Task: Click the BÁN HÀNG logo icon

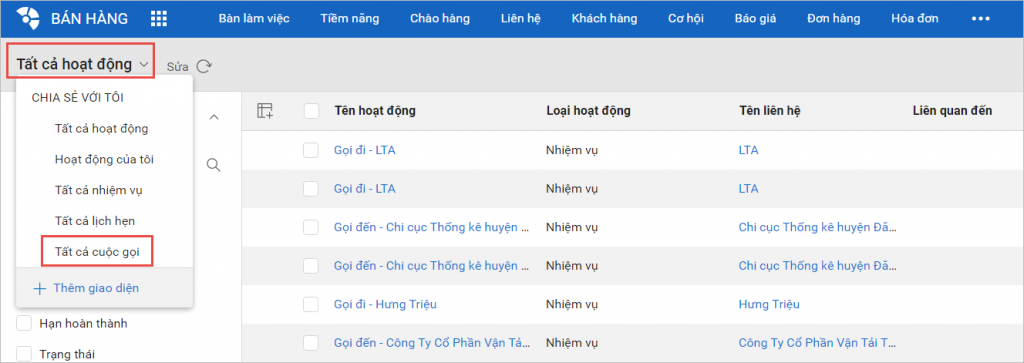Action: tap(29, 18)
